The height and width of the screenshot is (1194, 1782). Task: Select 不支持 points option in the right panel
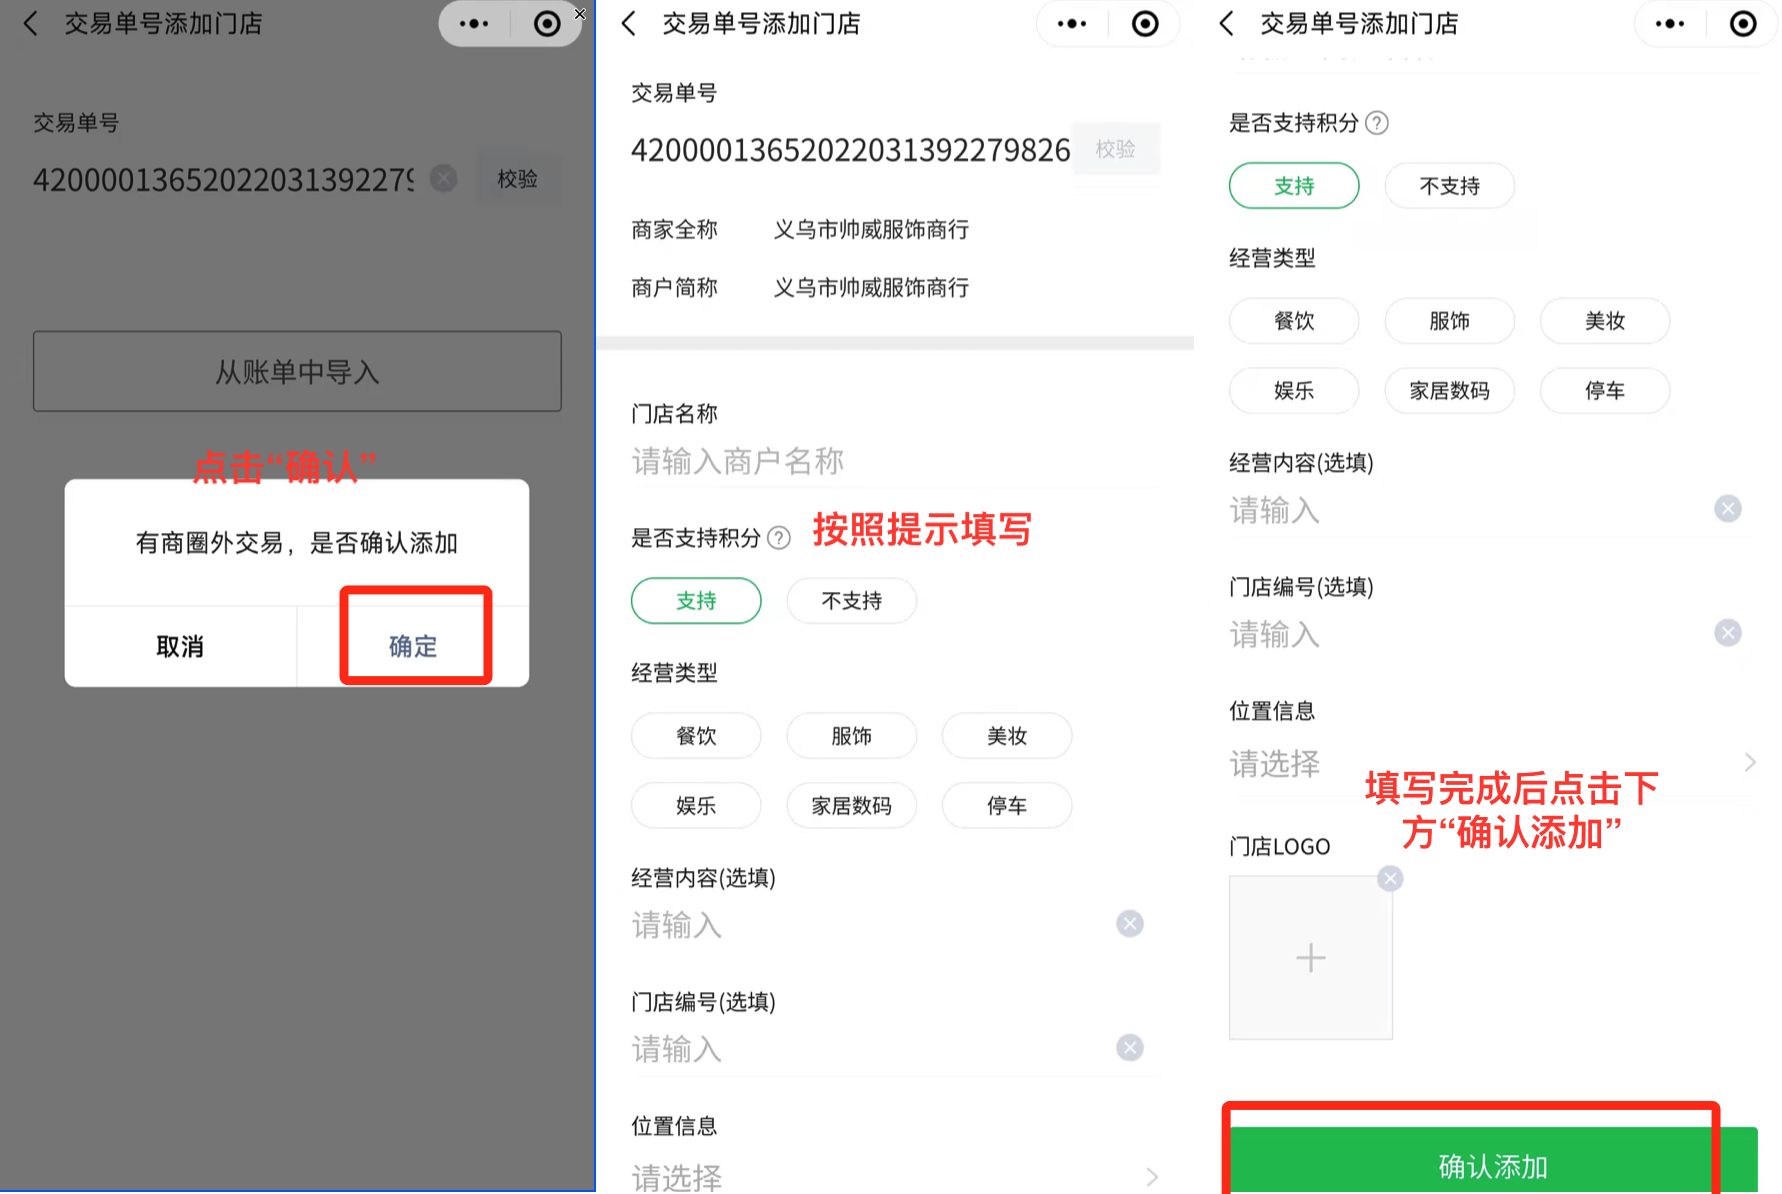(1449, 186)
